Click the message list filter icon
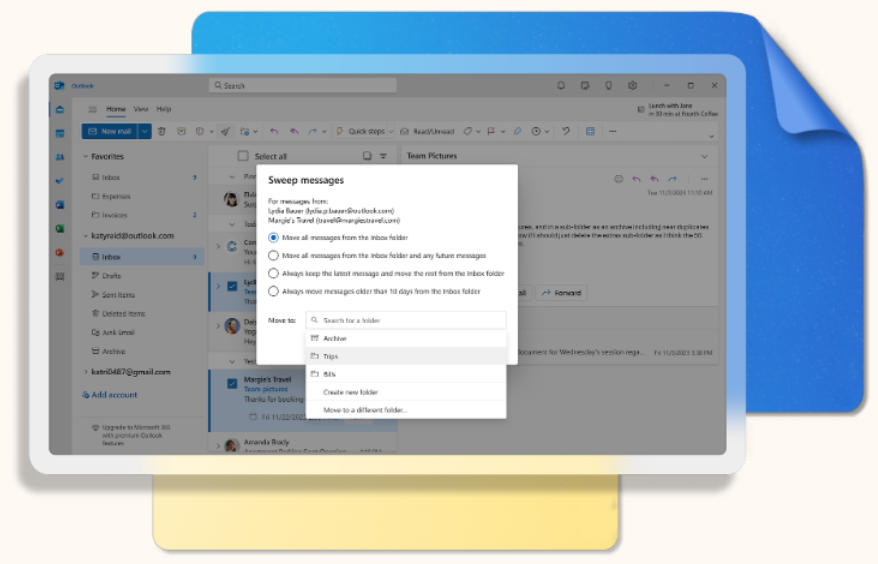 pos(383,156)
